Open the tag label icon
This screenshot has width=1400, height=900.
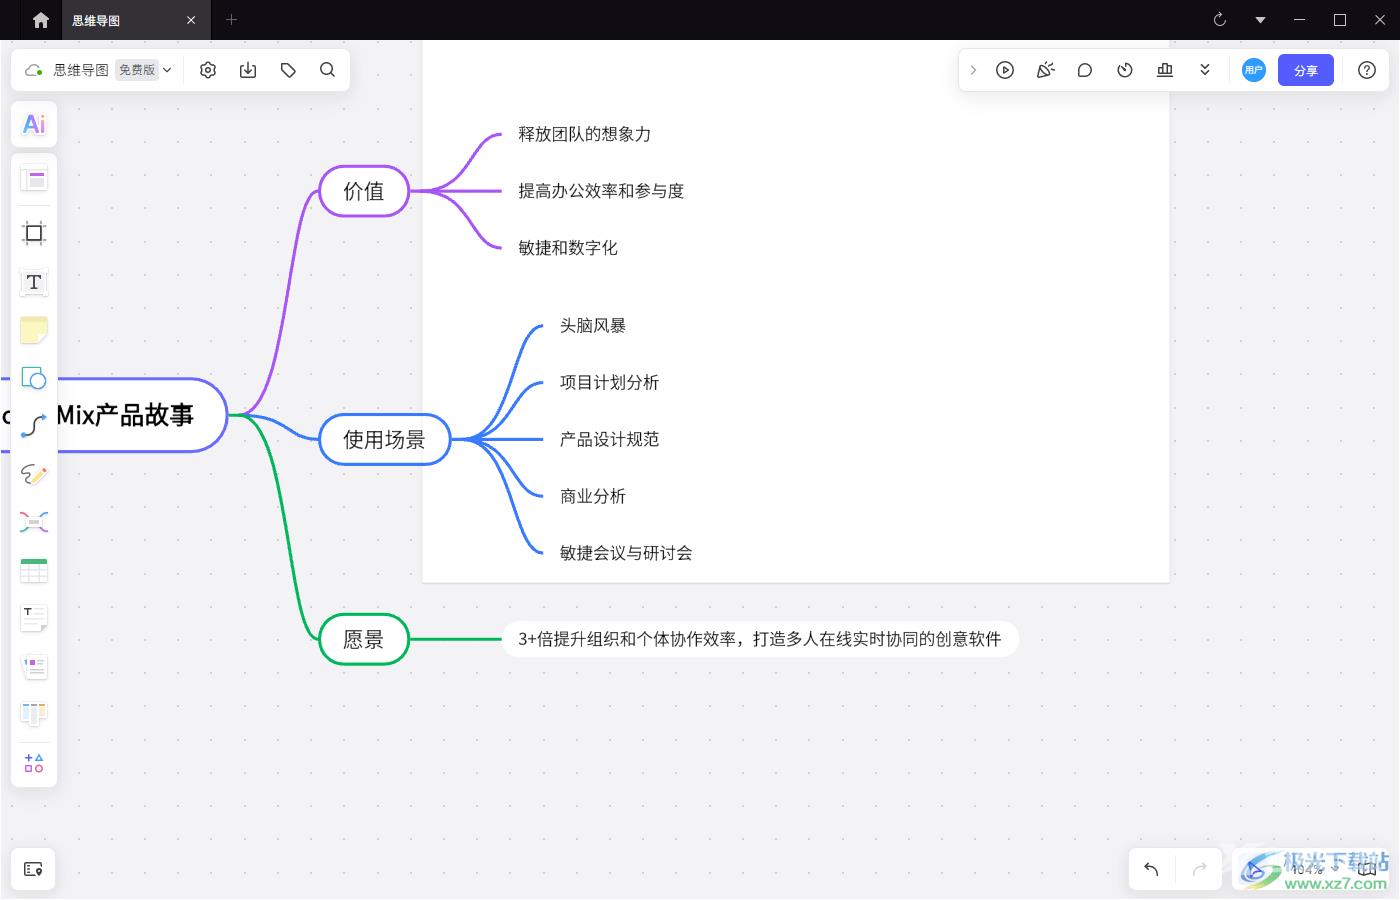tap(288, 70)
